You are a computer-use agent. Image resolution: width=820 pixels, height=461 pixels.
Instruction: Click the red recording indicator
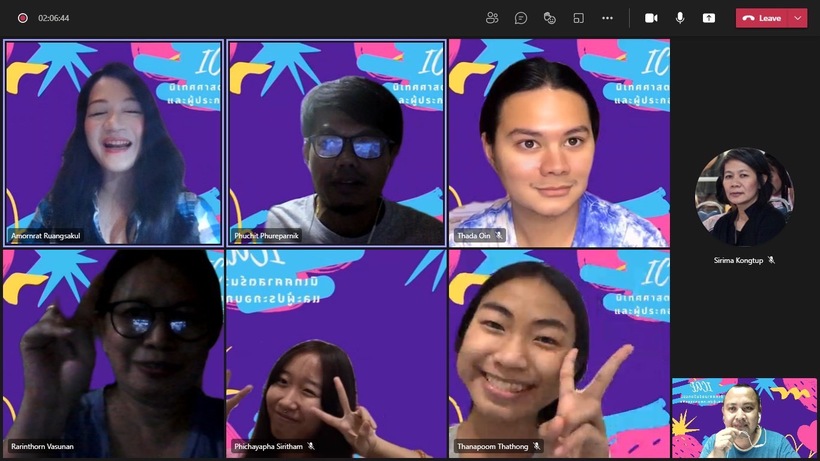click(x=22, y=18)
